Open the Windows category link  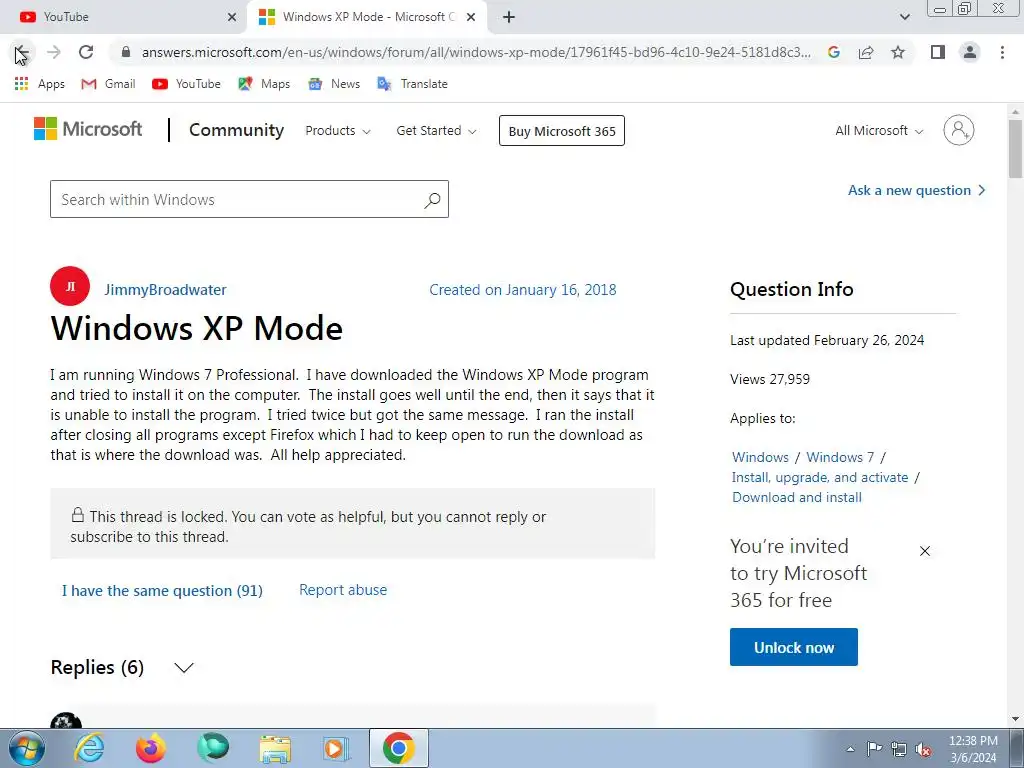760,457
